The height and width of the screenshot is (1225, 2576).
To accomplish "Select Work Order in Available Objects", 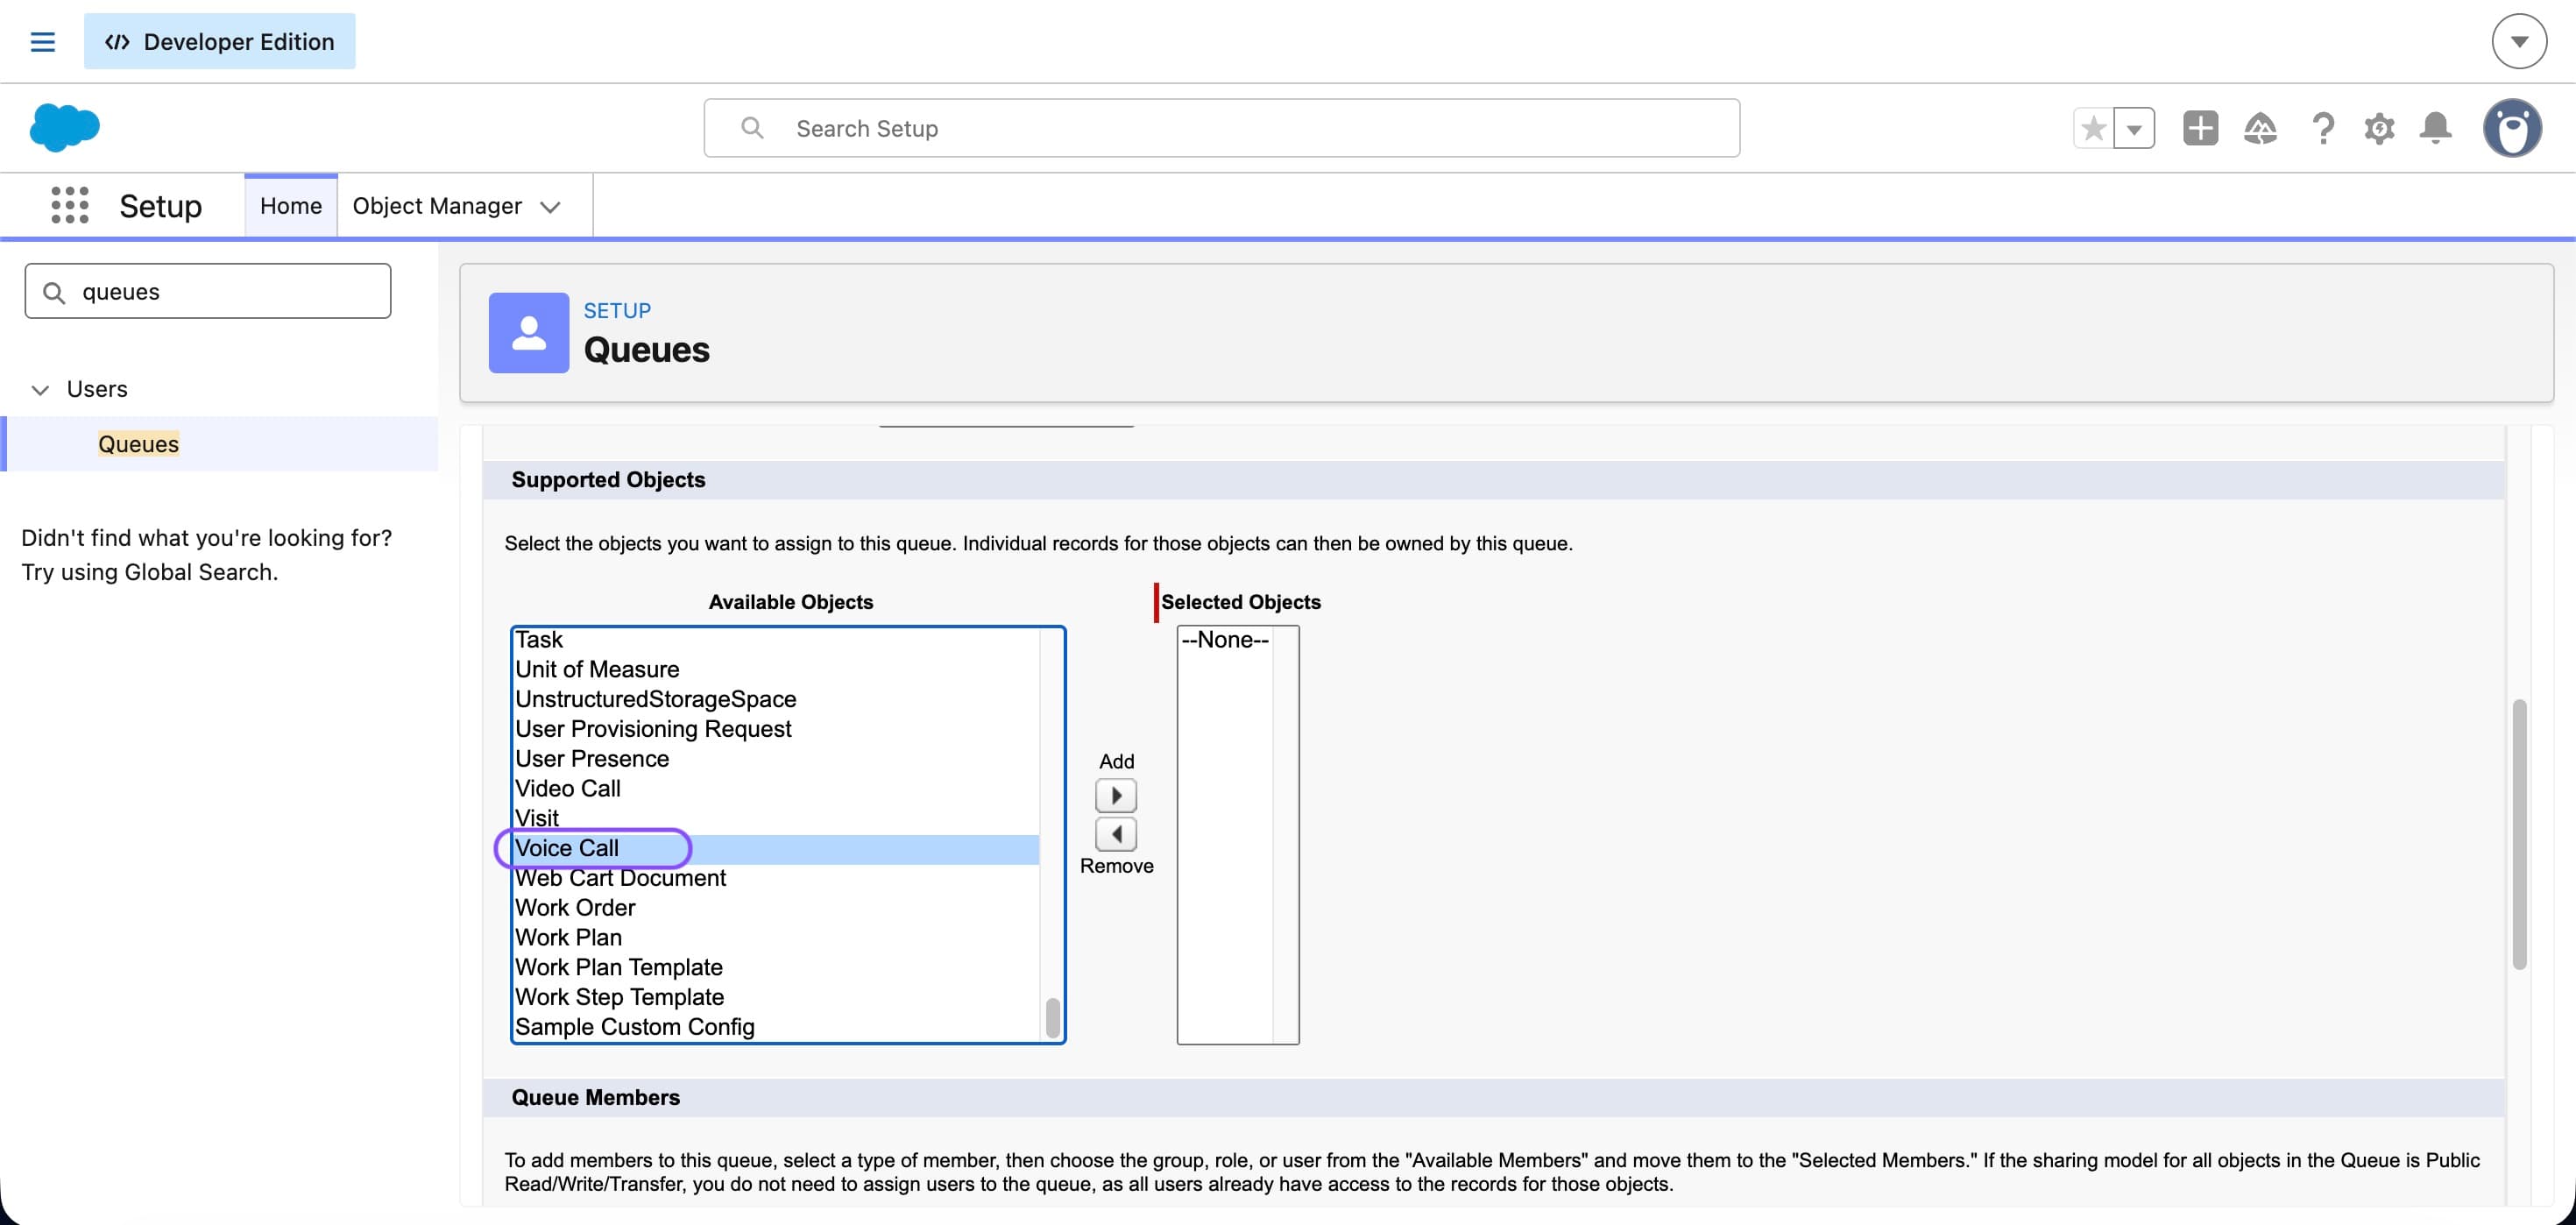I will pos(776,908).
